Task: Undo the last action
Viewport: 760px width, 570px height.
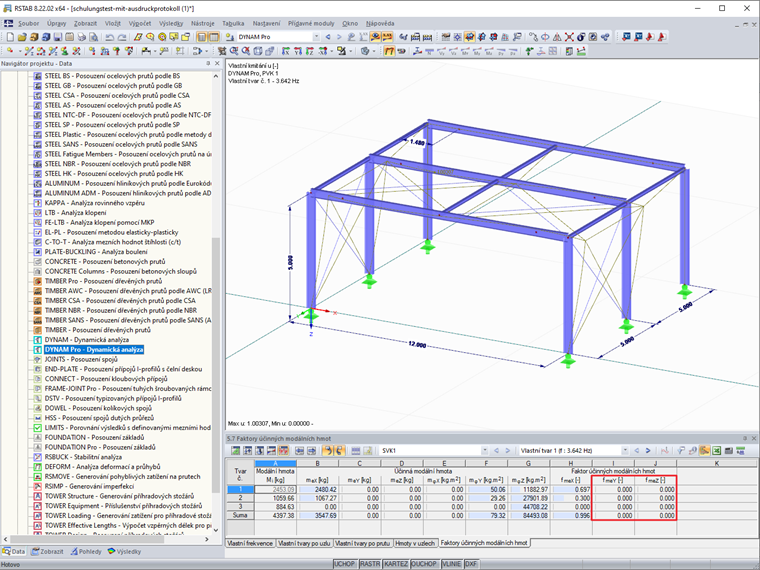Action: tap(110, 37)
